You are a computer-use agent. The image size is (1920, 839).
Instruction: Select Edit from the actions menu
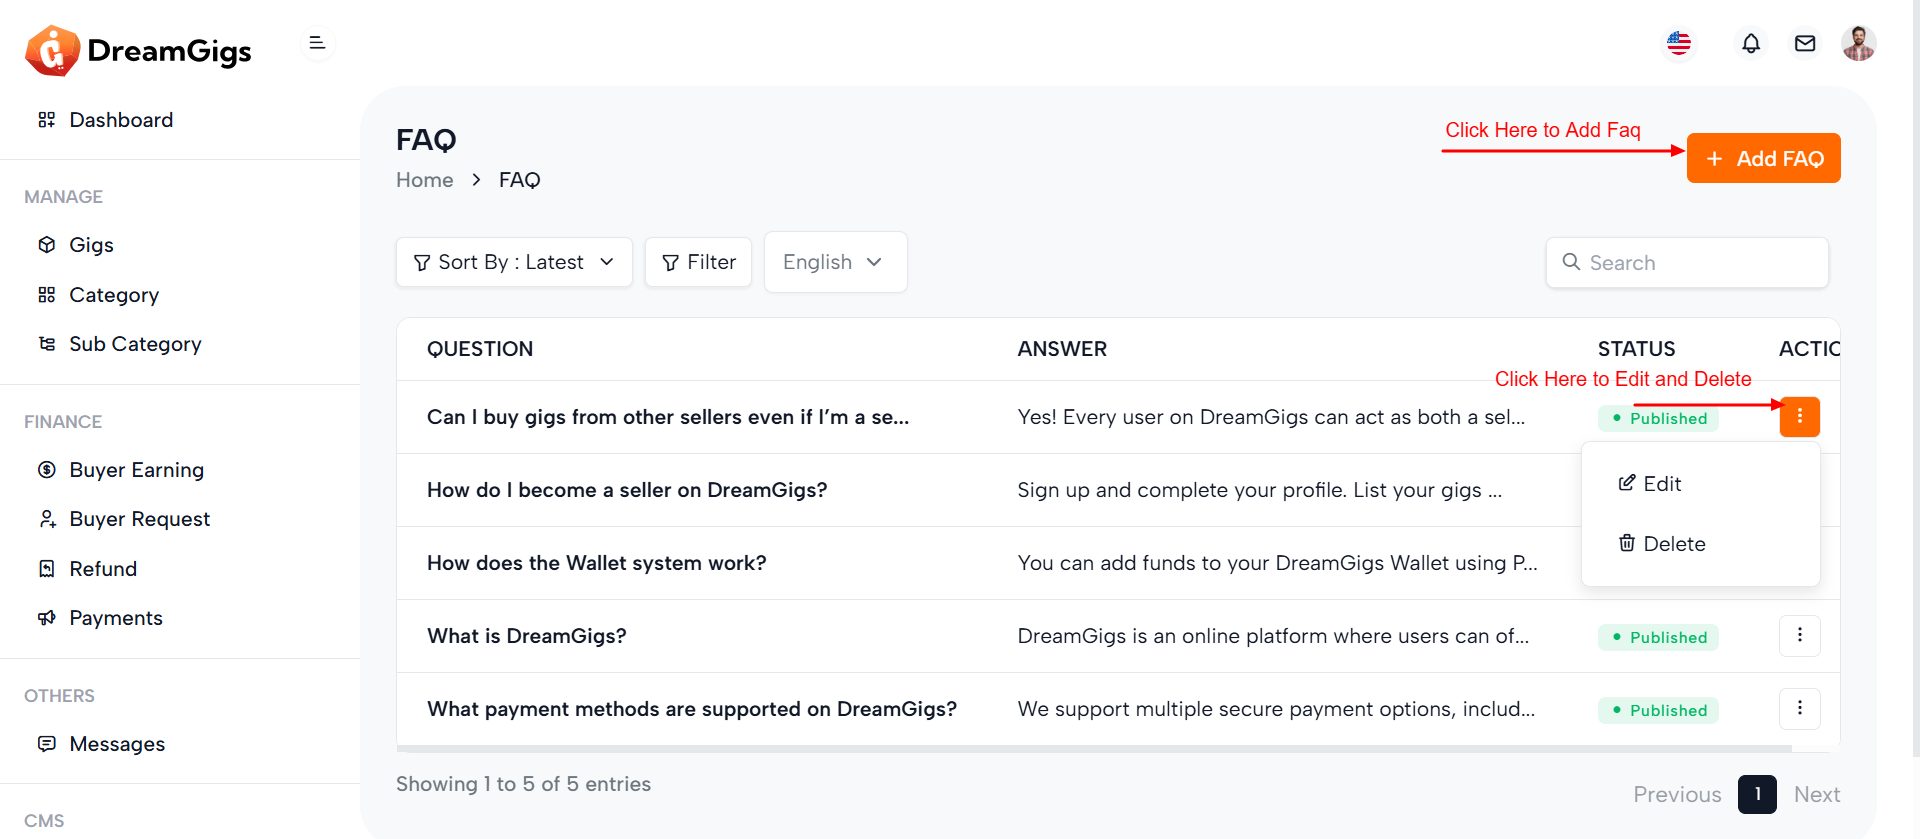point(1662,484)
